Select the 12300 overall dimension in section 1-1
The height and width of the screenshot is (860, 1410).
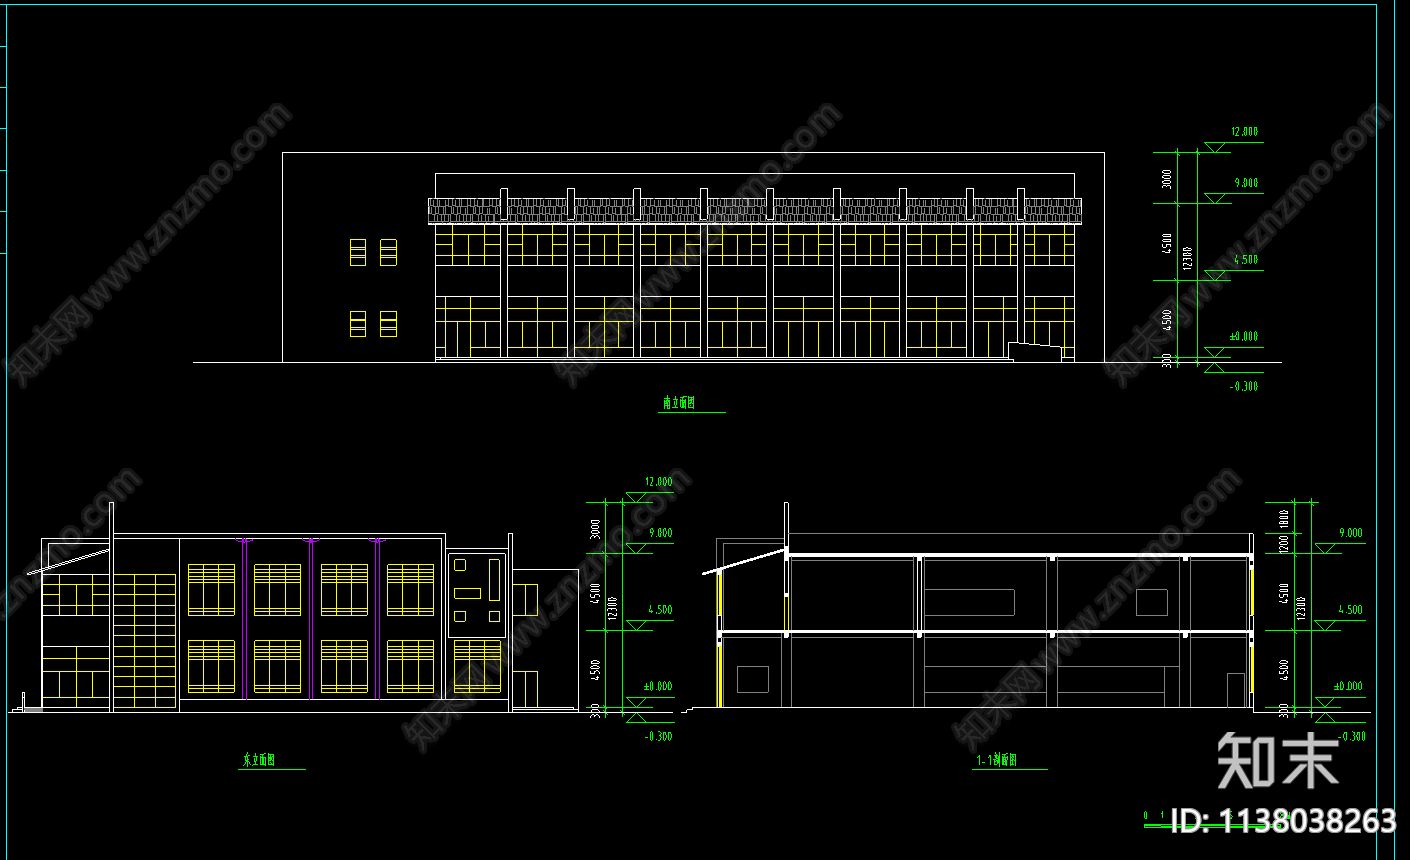coord(1301,608)
